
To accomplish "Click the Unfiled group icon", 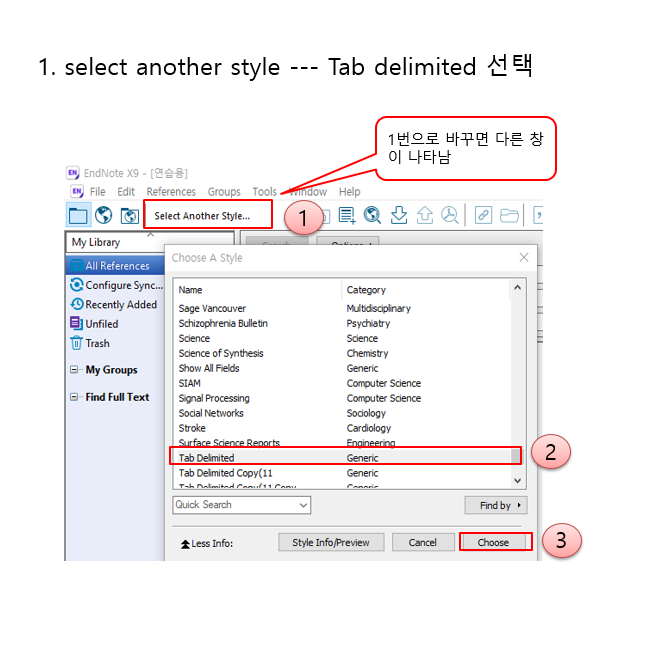I will [76, 323].
